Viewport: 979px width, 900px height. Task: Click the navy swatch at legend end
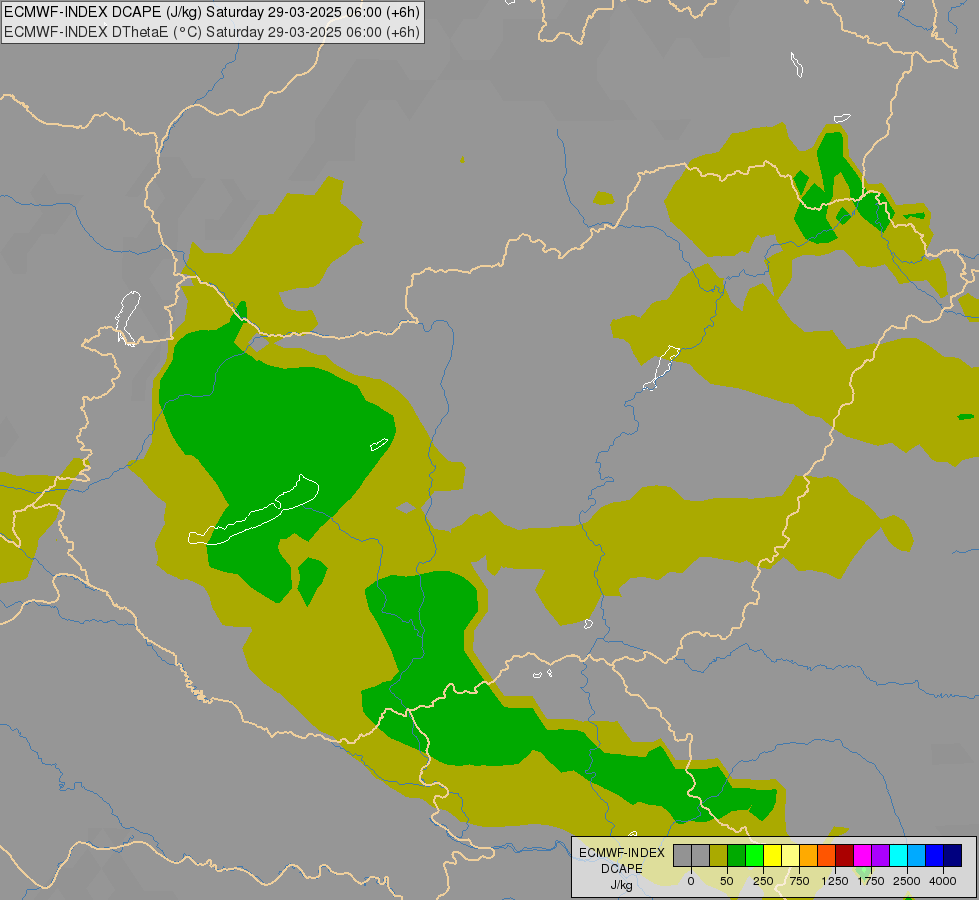tap(953, 856)
